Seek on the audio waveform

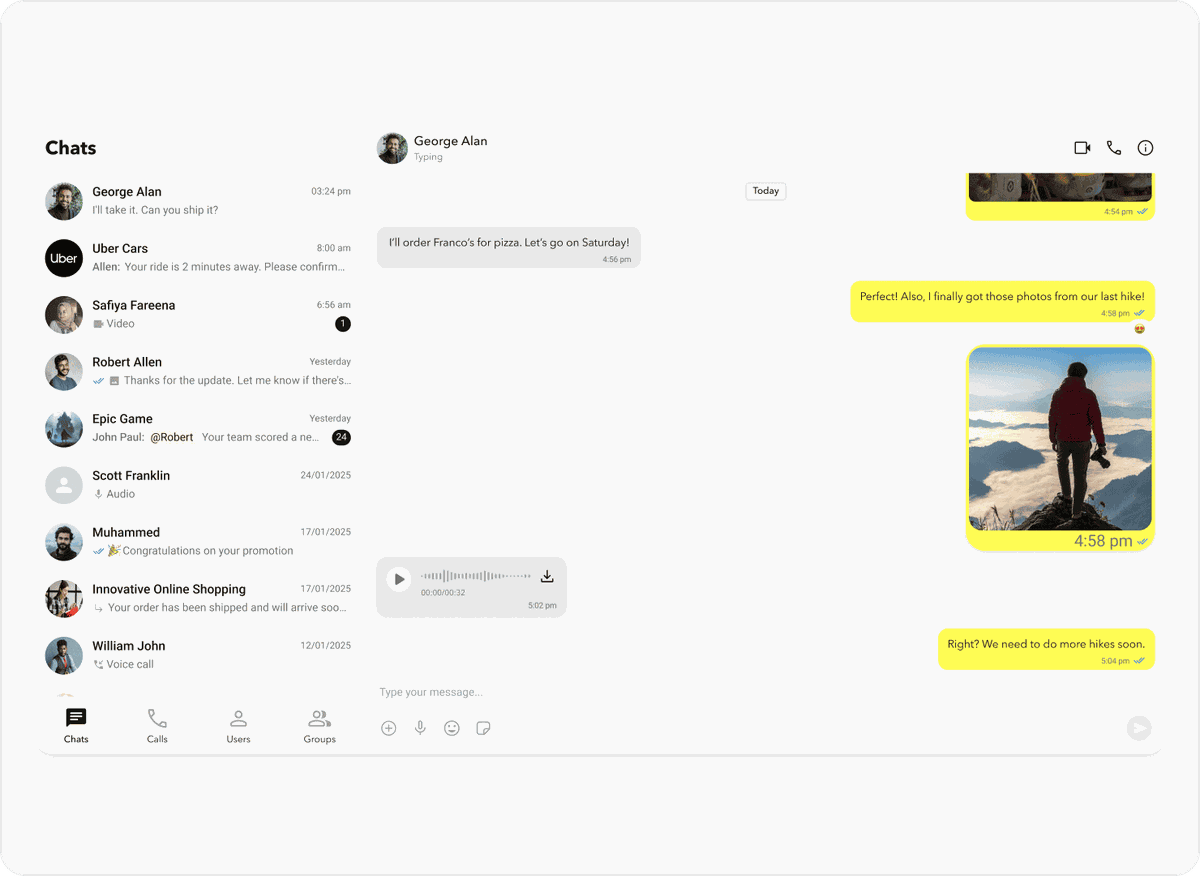tap(476, 576)
